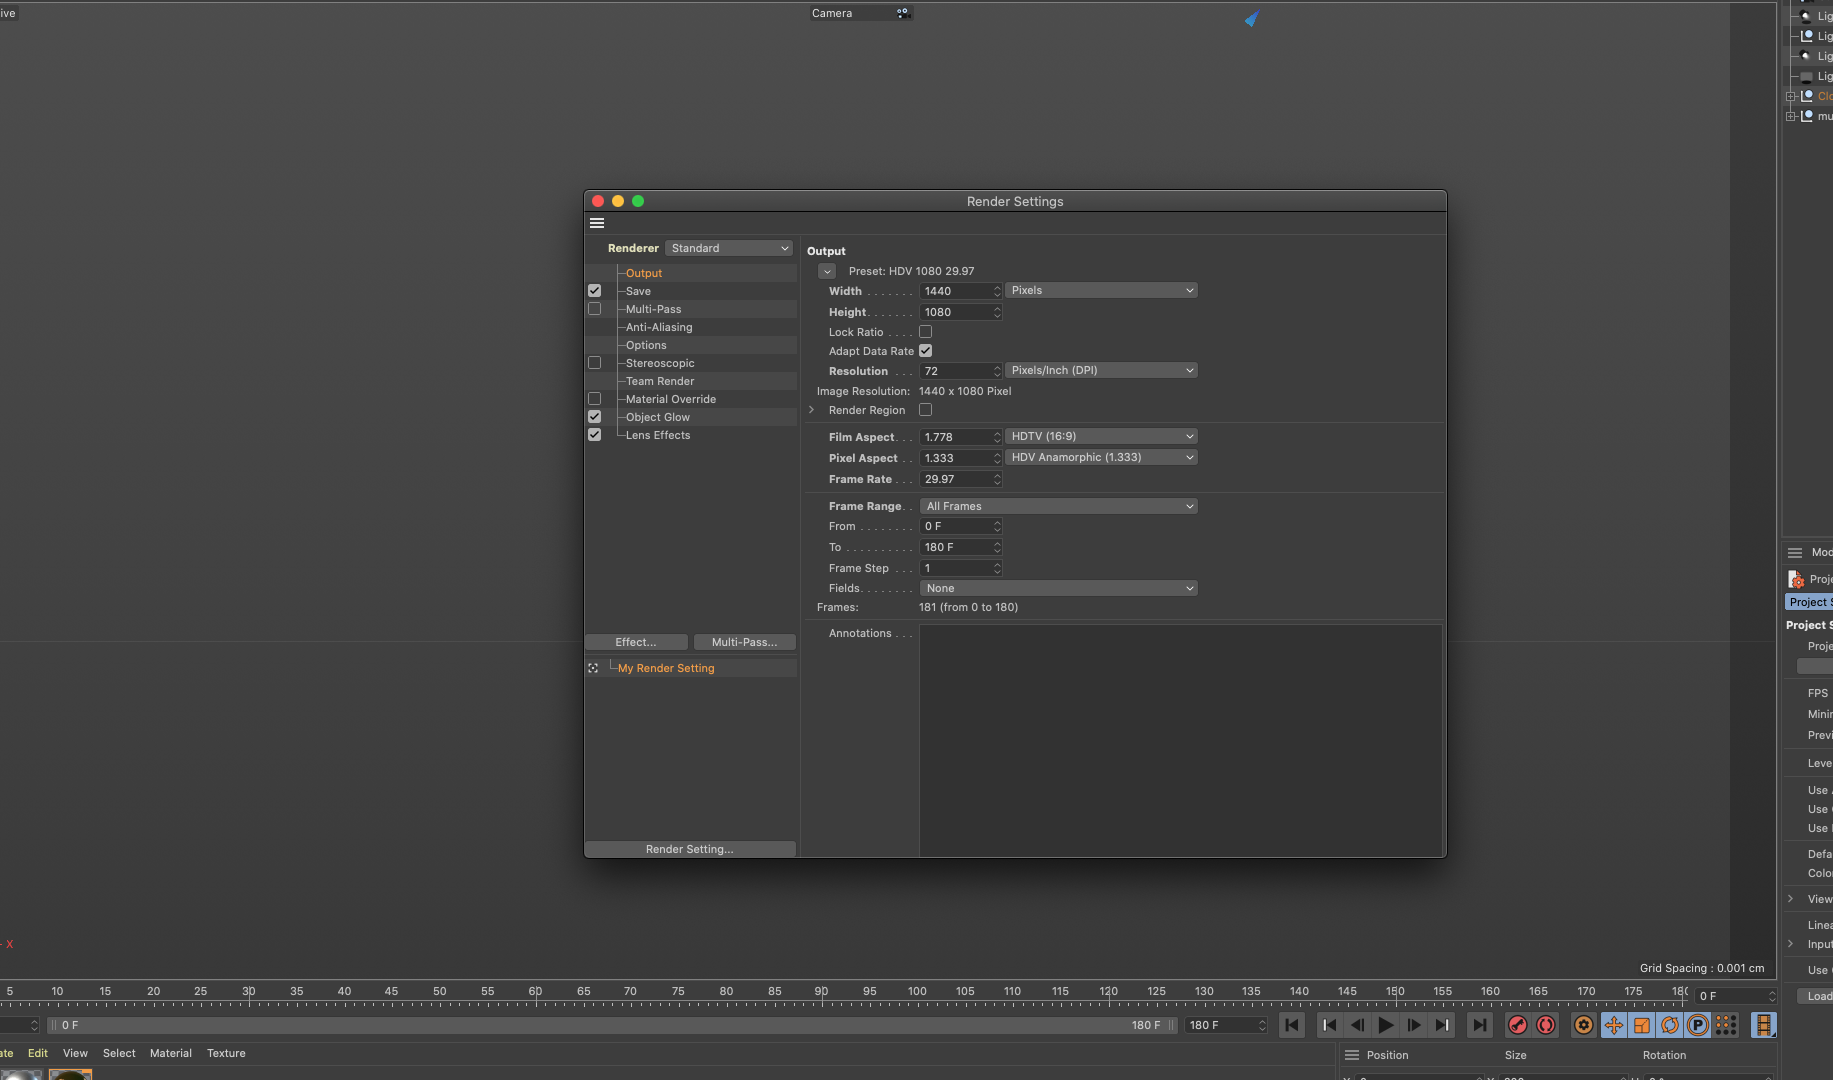Viewport: 1833px width, 1080px height.
Task: Expand the orange Cloner object in Object Manager
Action: tap(1791, 95)
